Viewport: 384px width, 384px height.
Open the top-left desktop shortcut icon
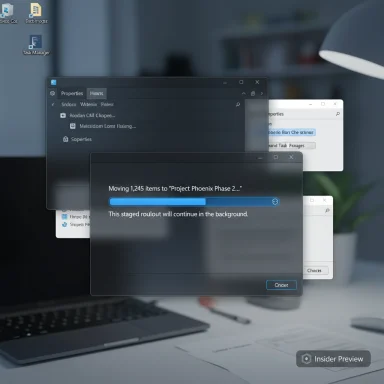pos(8,13)
